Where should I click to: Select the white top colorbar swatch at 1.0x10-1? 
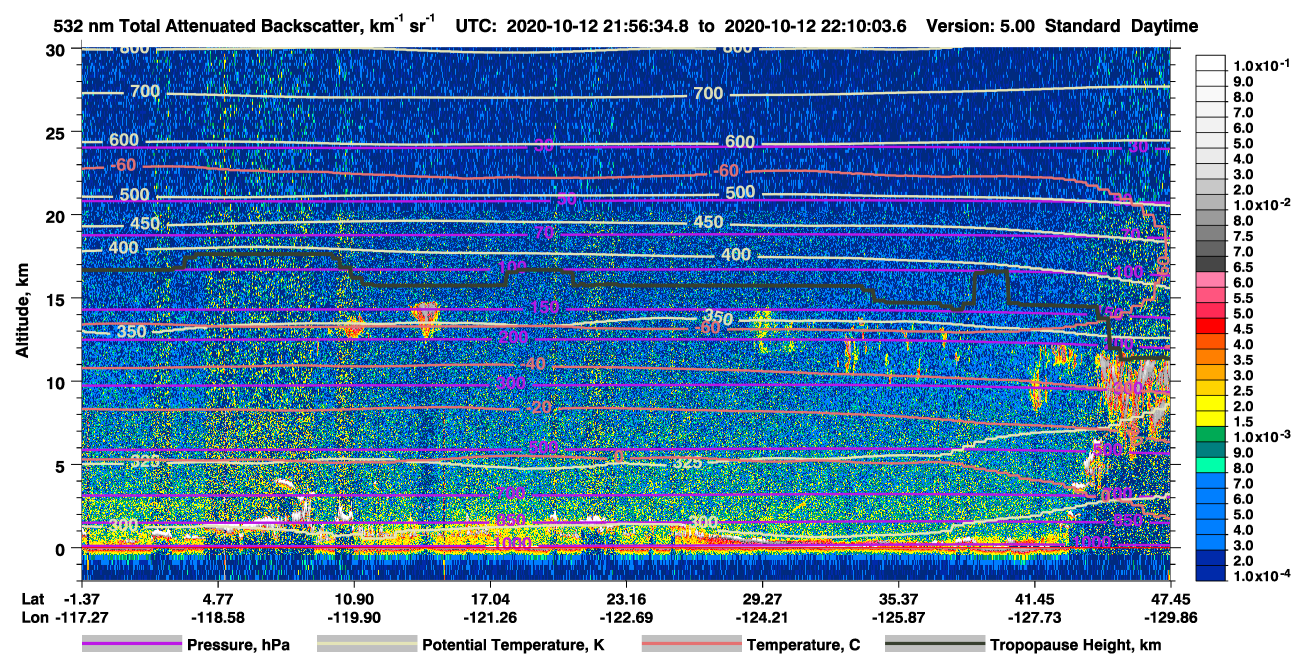tap(1211, 65)
